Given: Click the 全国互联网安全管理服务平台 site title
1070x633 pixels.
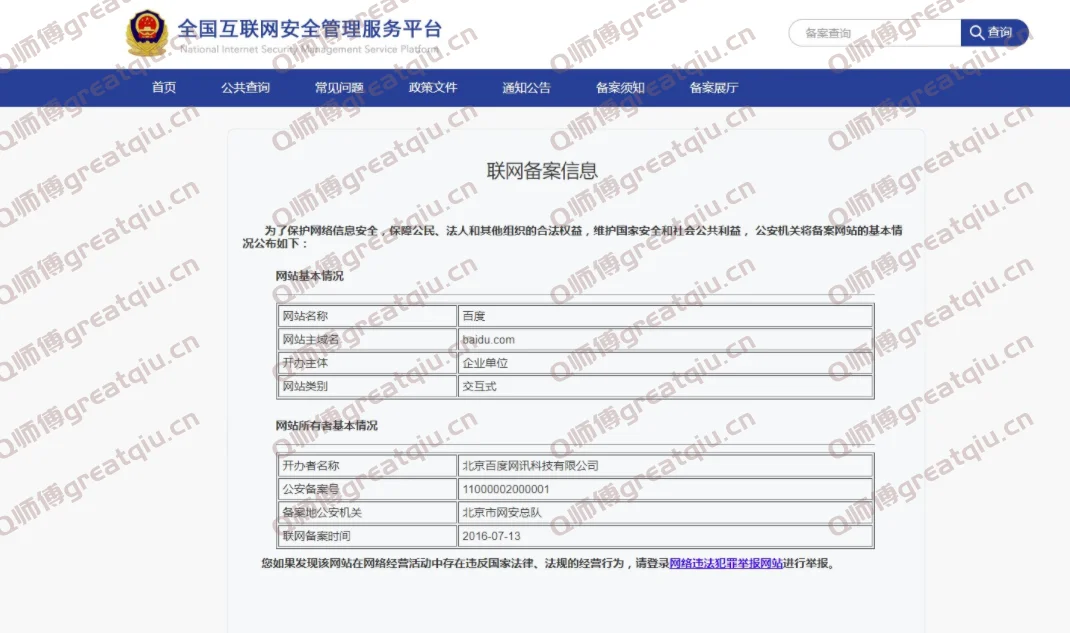Looking at the screenshot, I should click(x=309, y=30).
